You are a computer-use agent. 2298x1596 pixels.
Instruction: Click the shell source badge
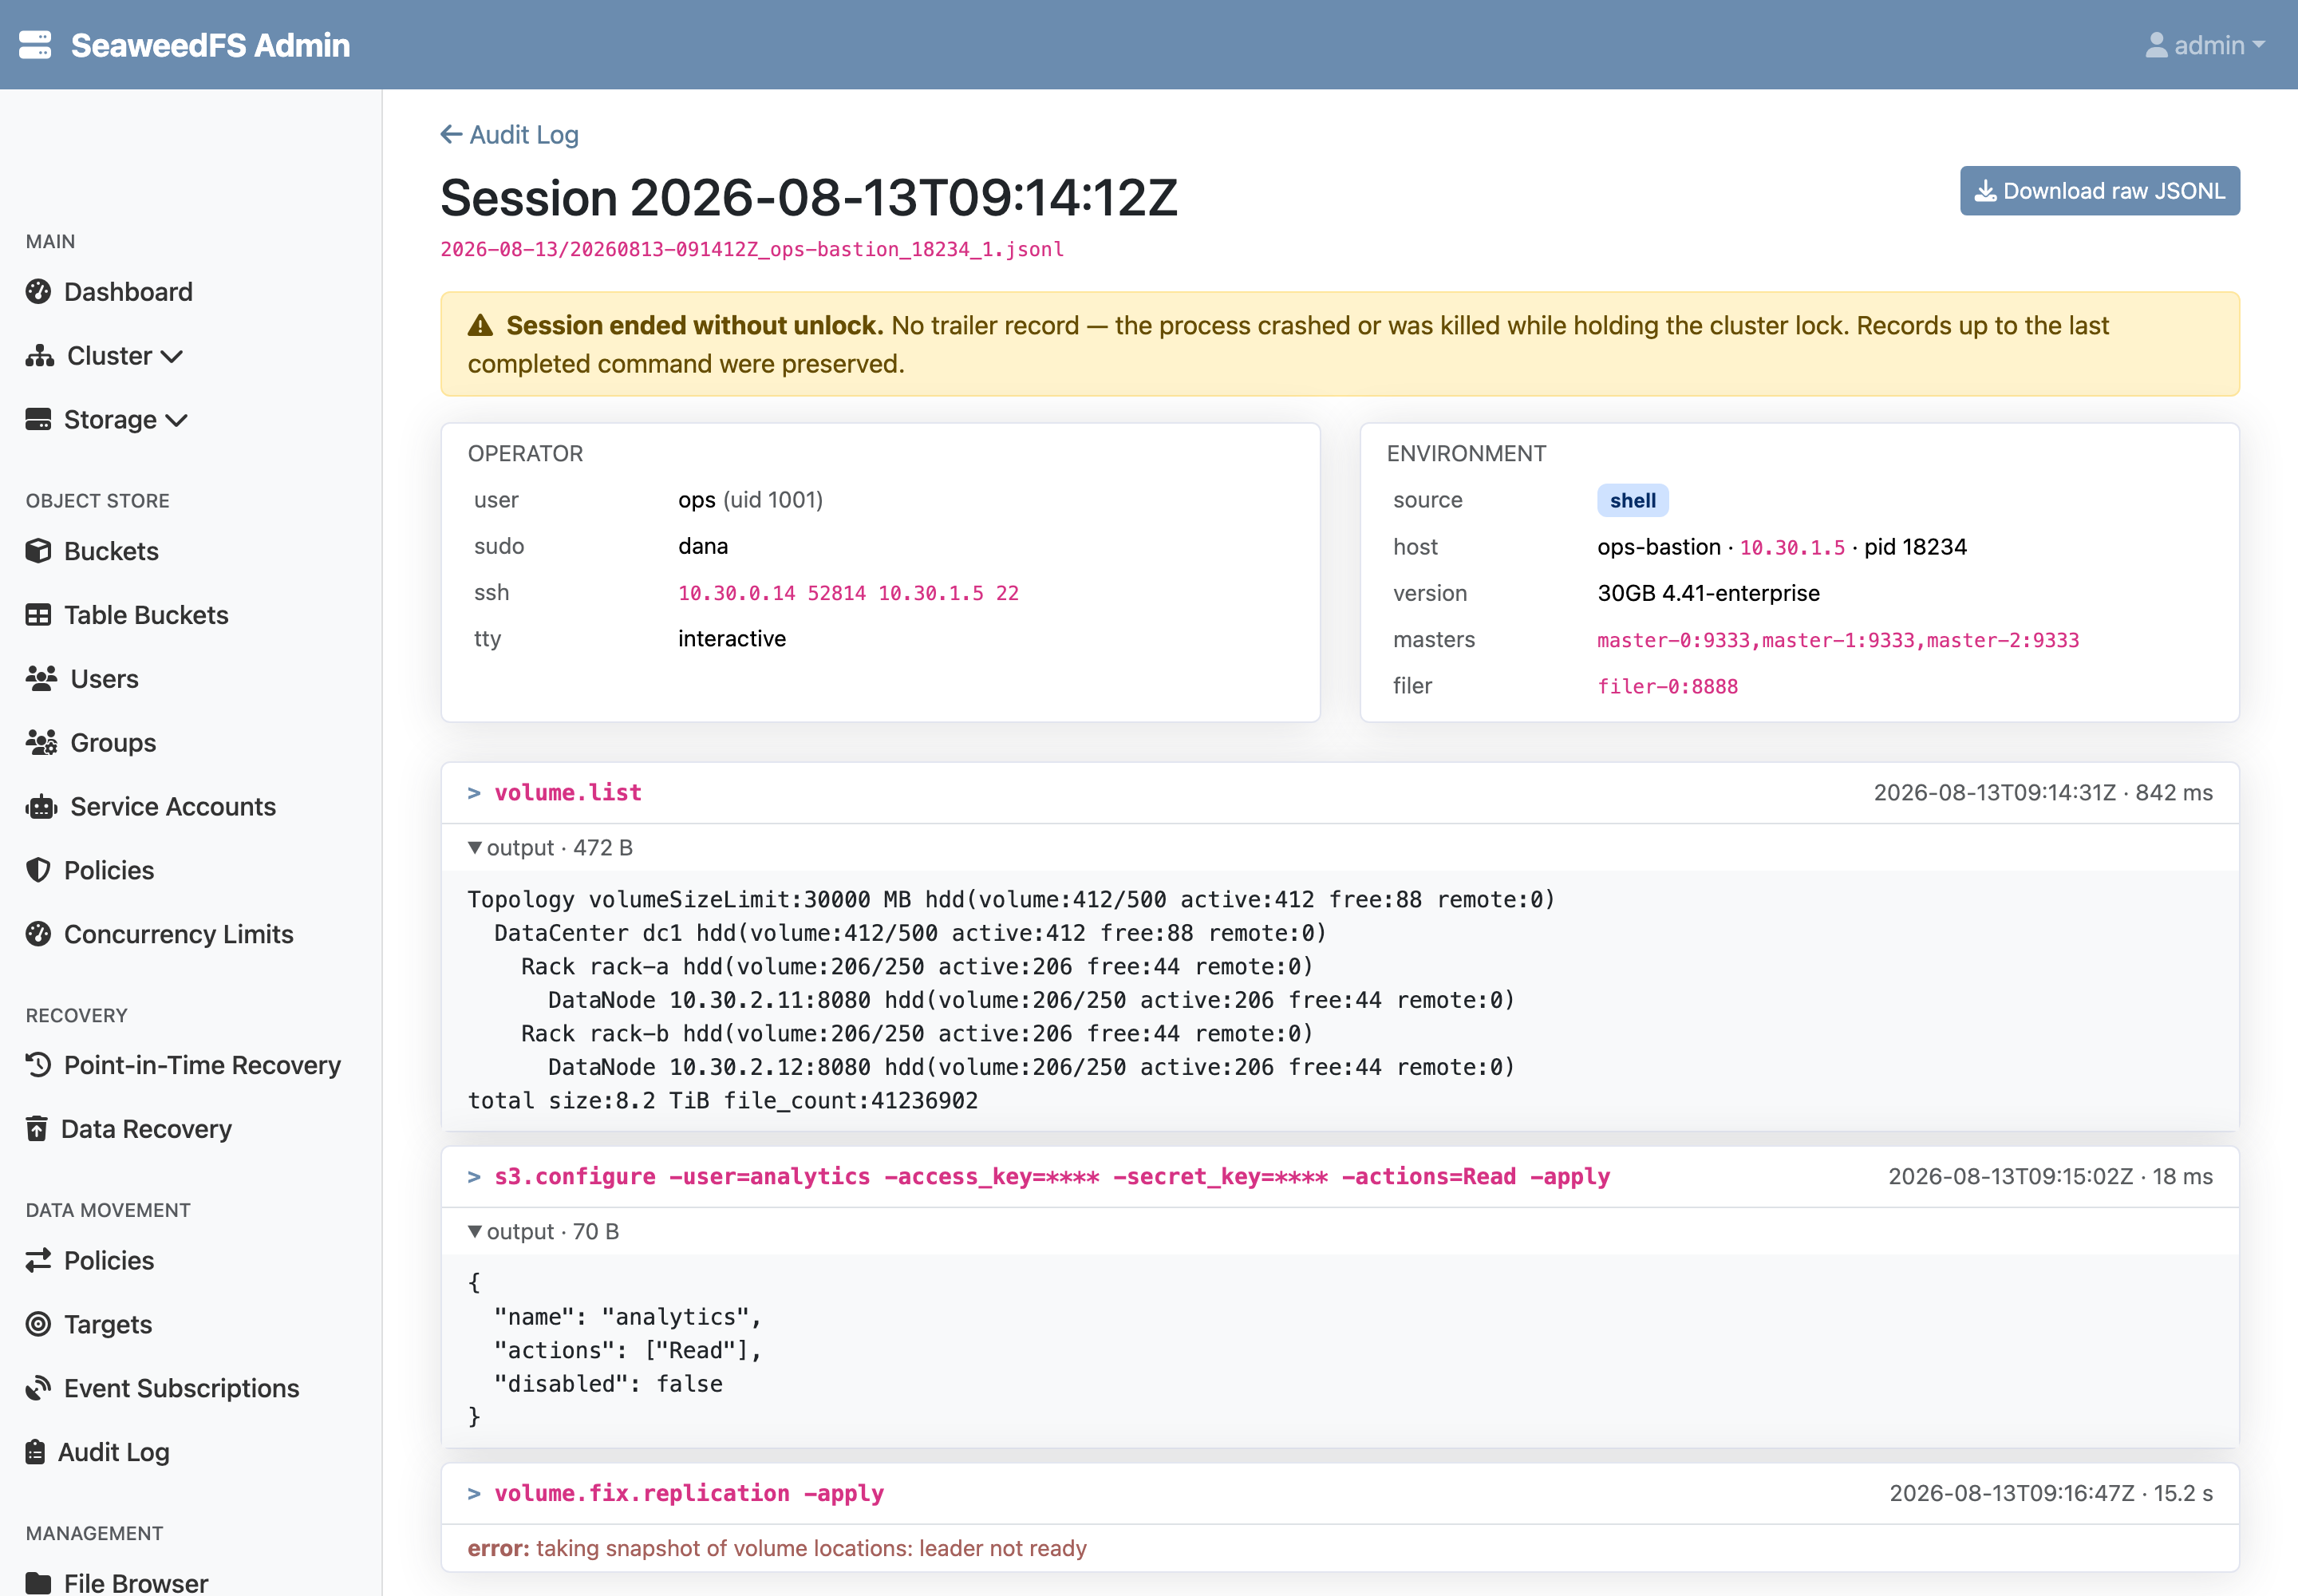tap(1633, 500)
